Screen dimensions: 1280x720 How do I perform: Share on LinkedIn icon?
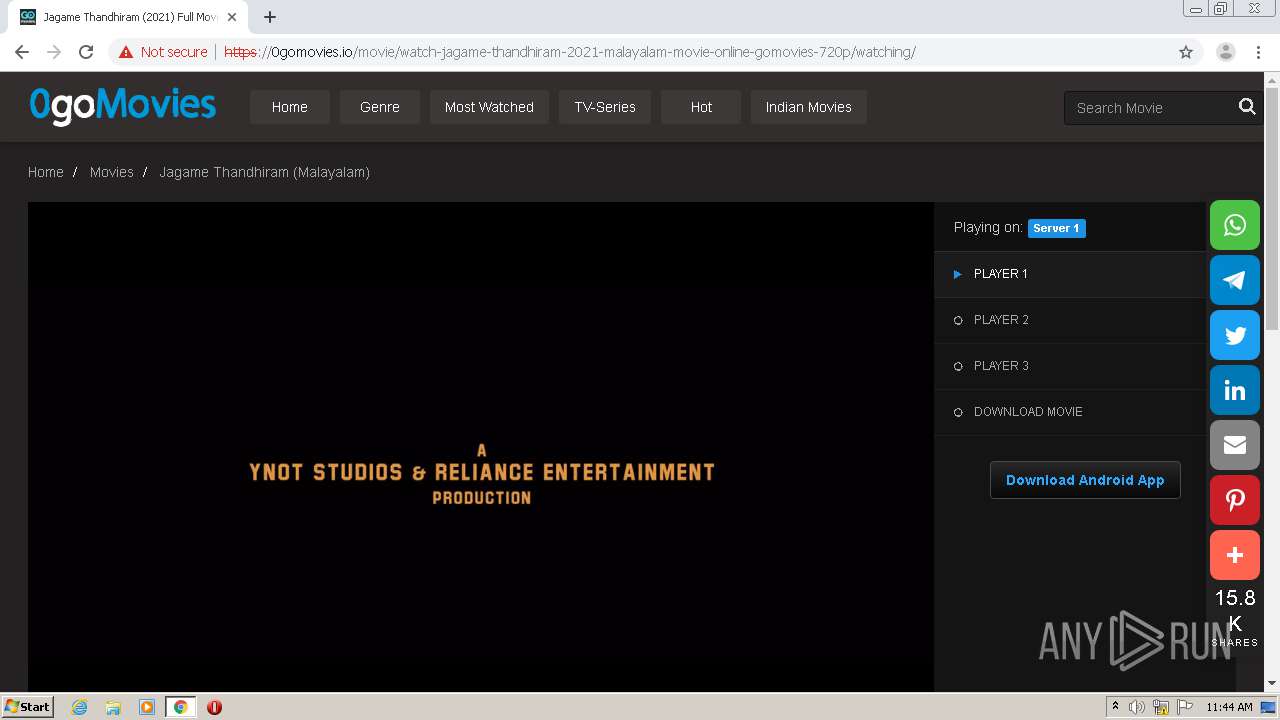point(1235,390)
